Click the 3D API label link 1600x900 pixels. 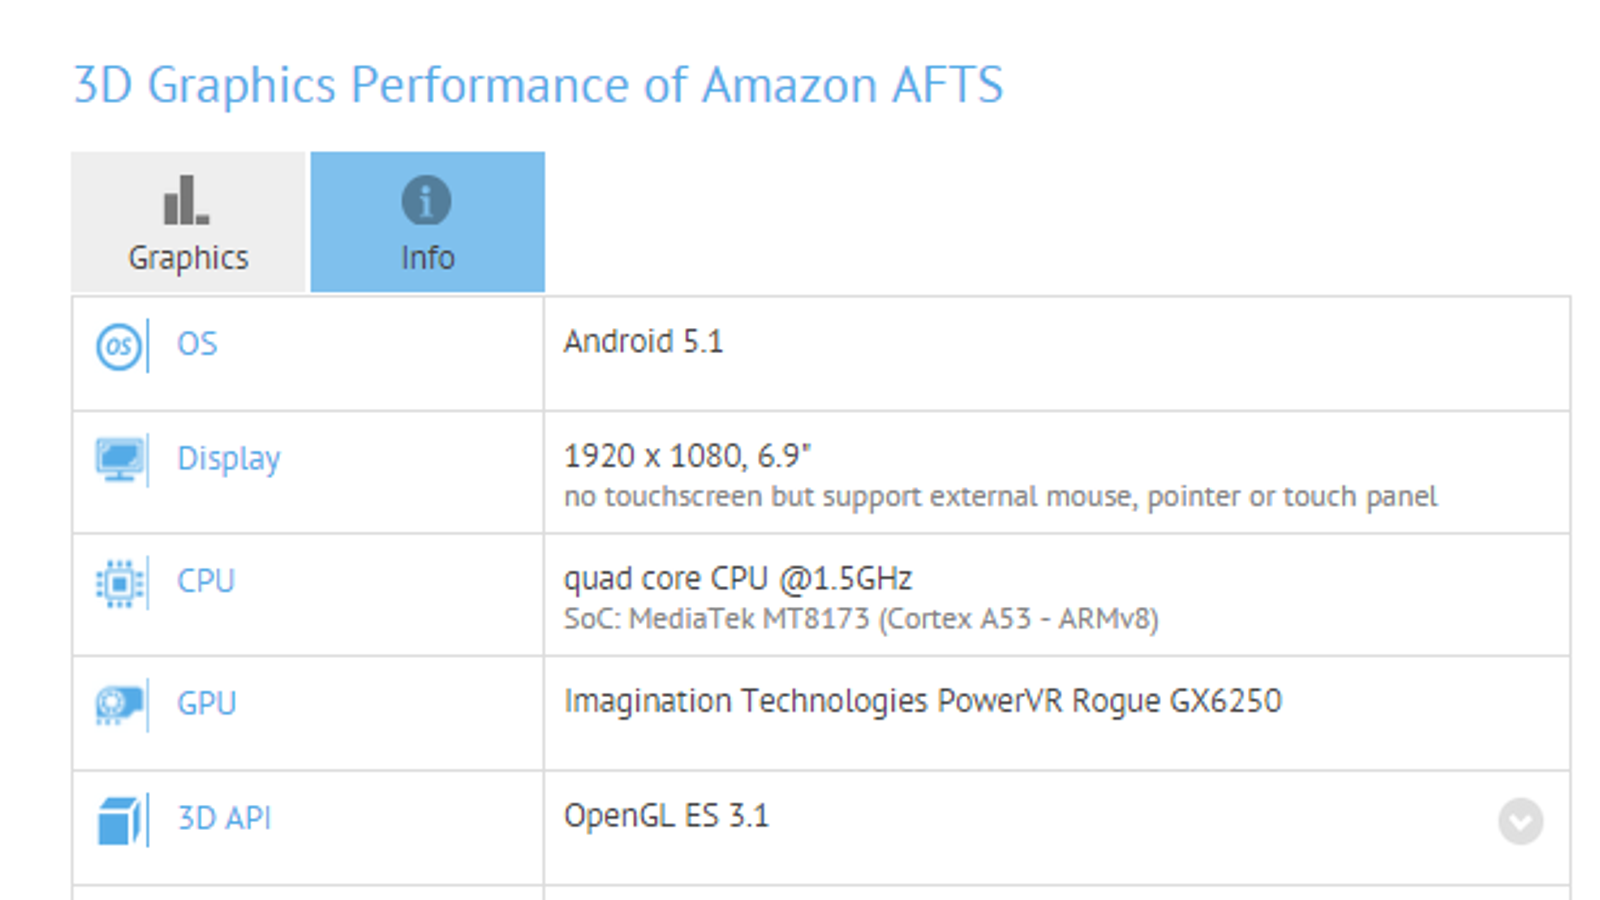(224, 818)
